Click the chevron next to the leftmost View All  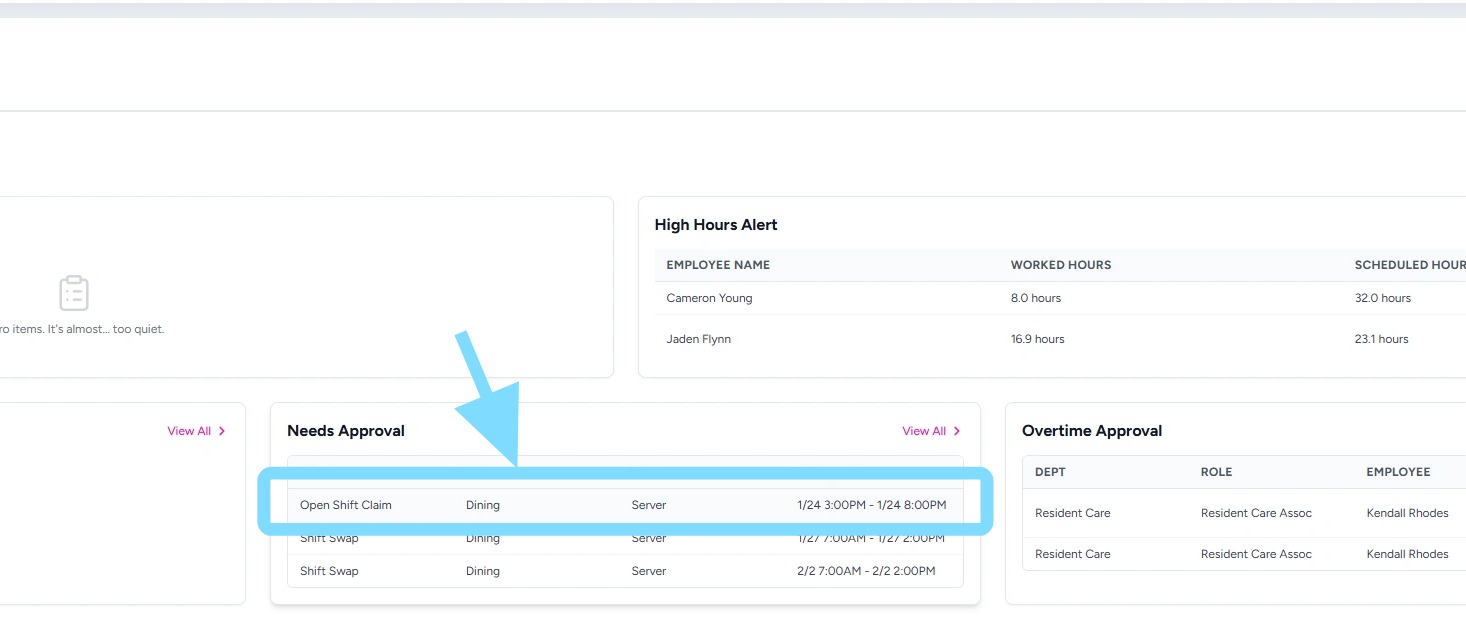click(x=222, y=431)
